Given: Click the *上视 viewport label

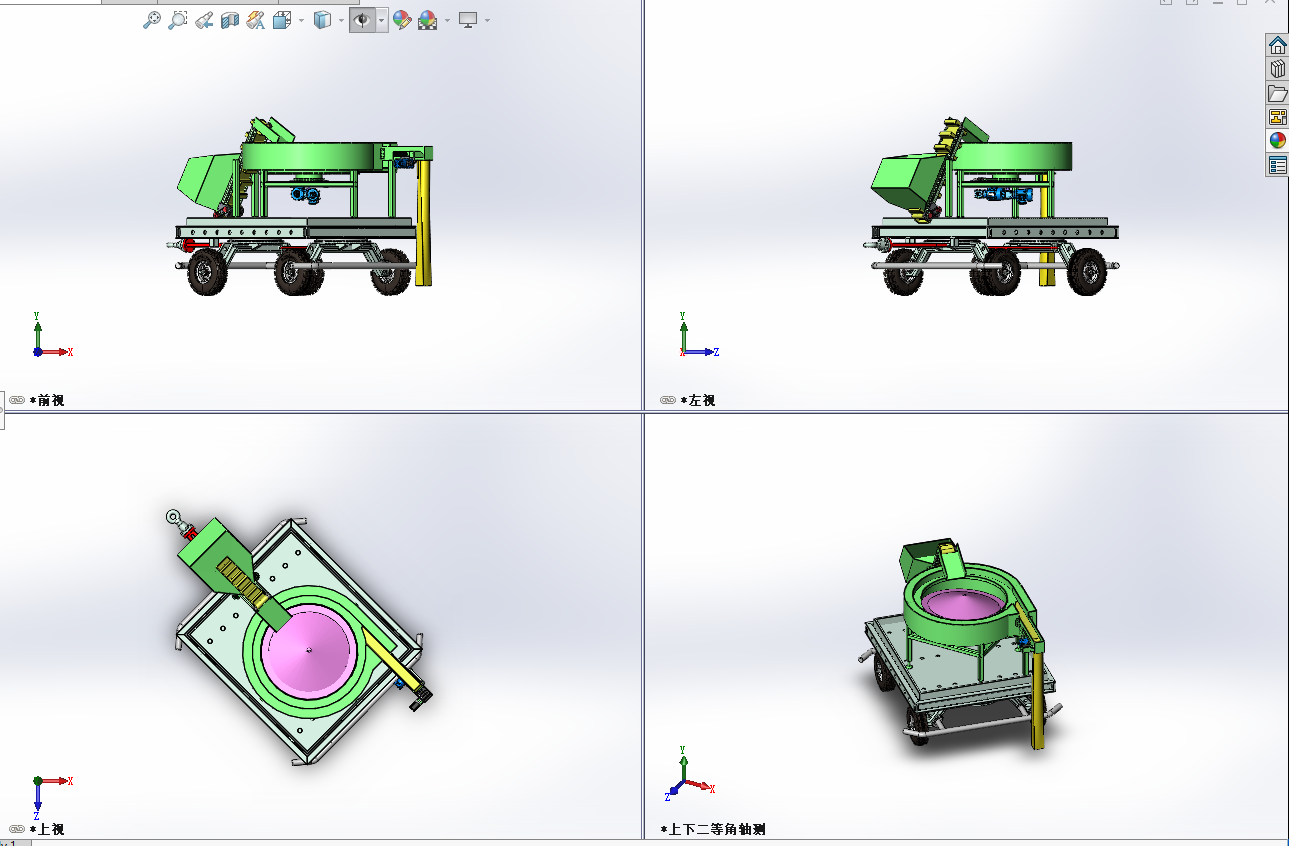Looking at the screenshot, I should (x=47, y=829).
